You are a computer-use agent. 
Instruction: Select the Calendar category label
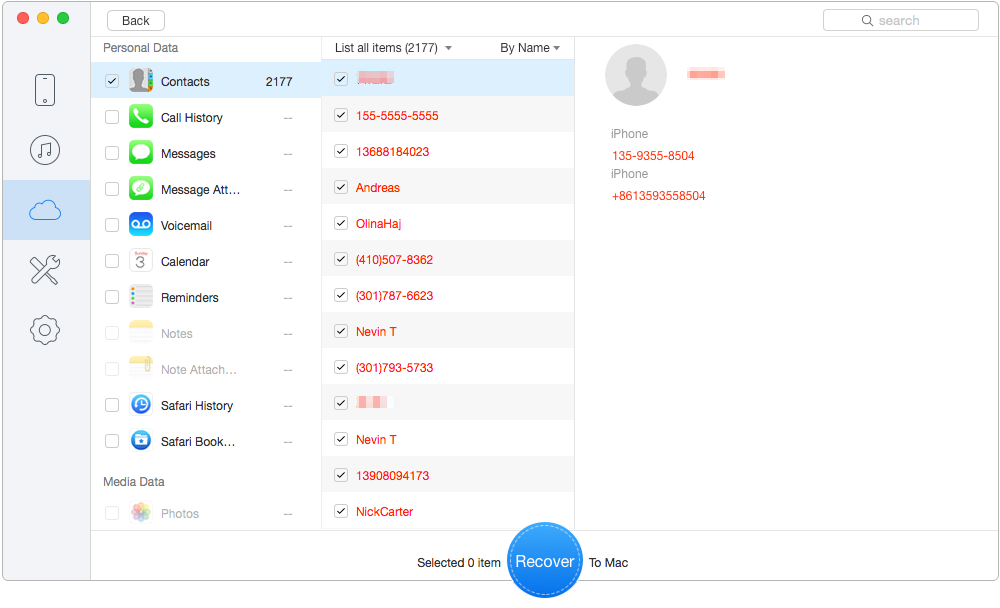pyautogui.click(x=185, y=262)
